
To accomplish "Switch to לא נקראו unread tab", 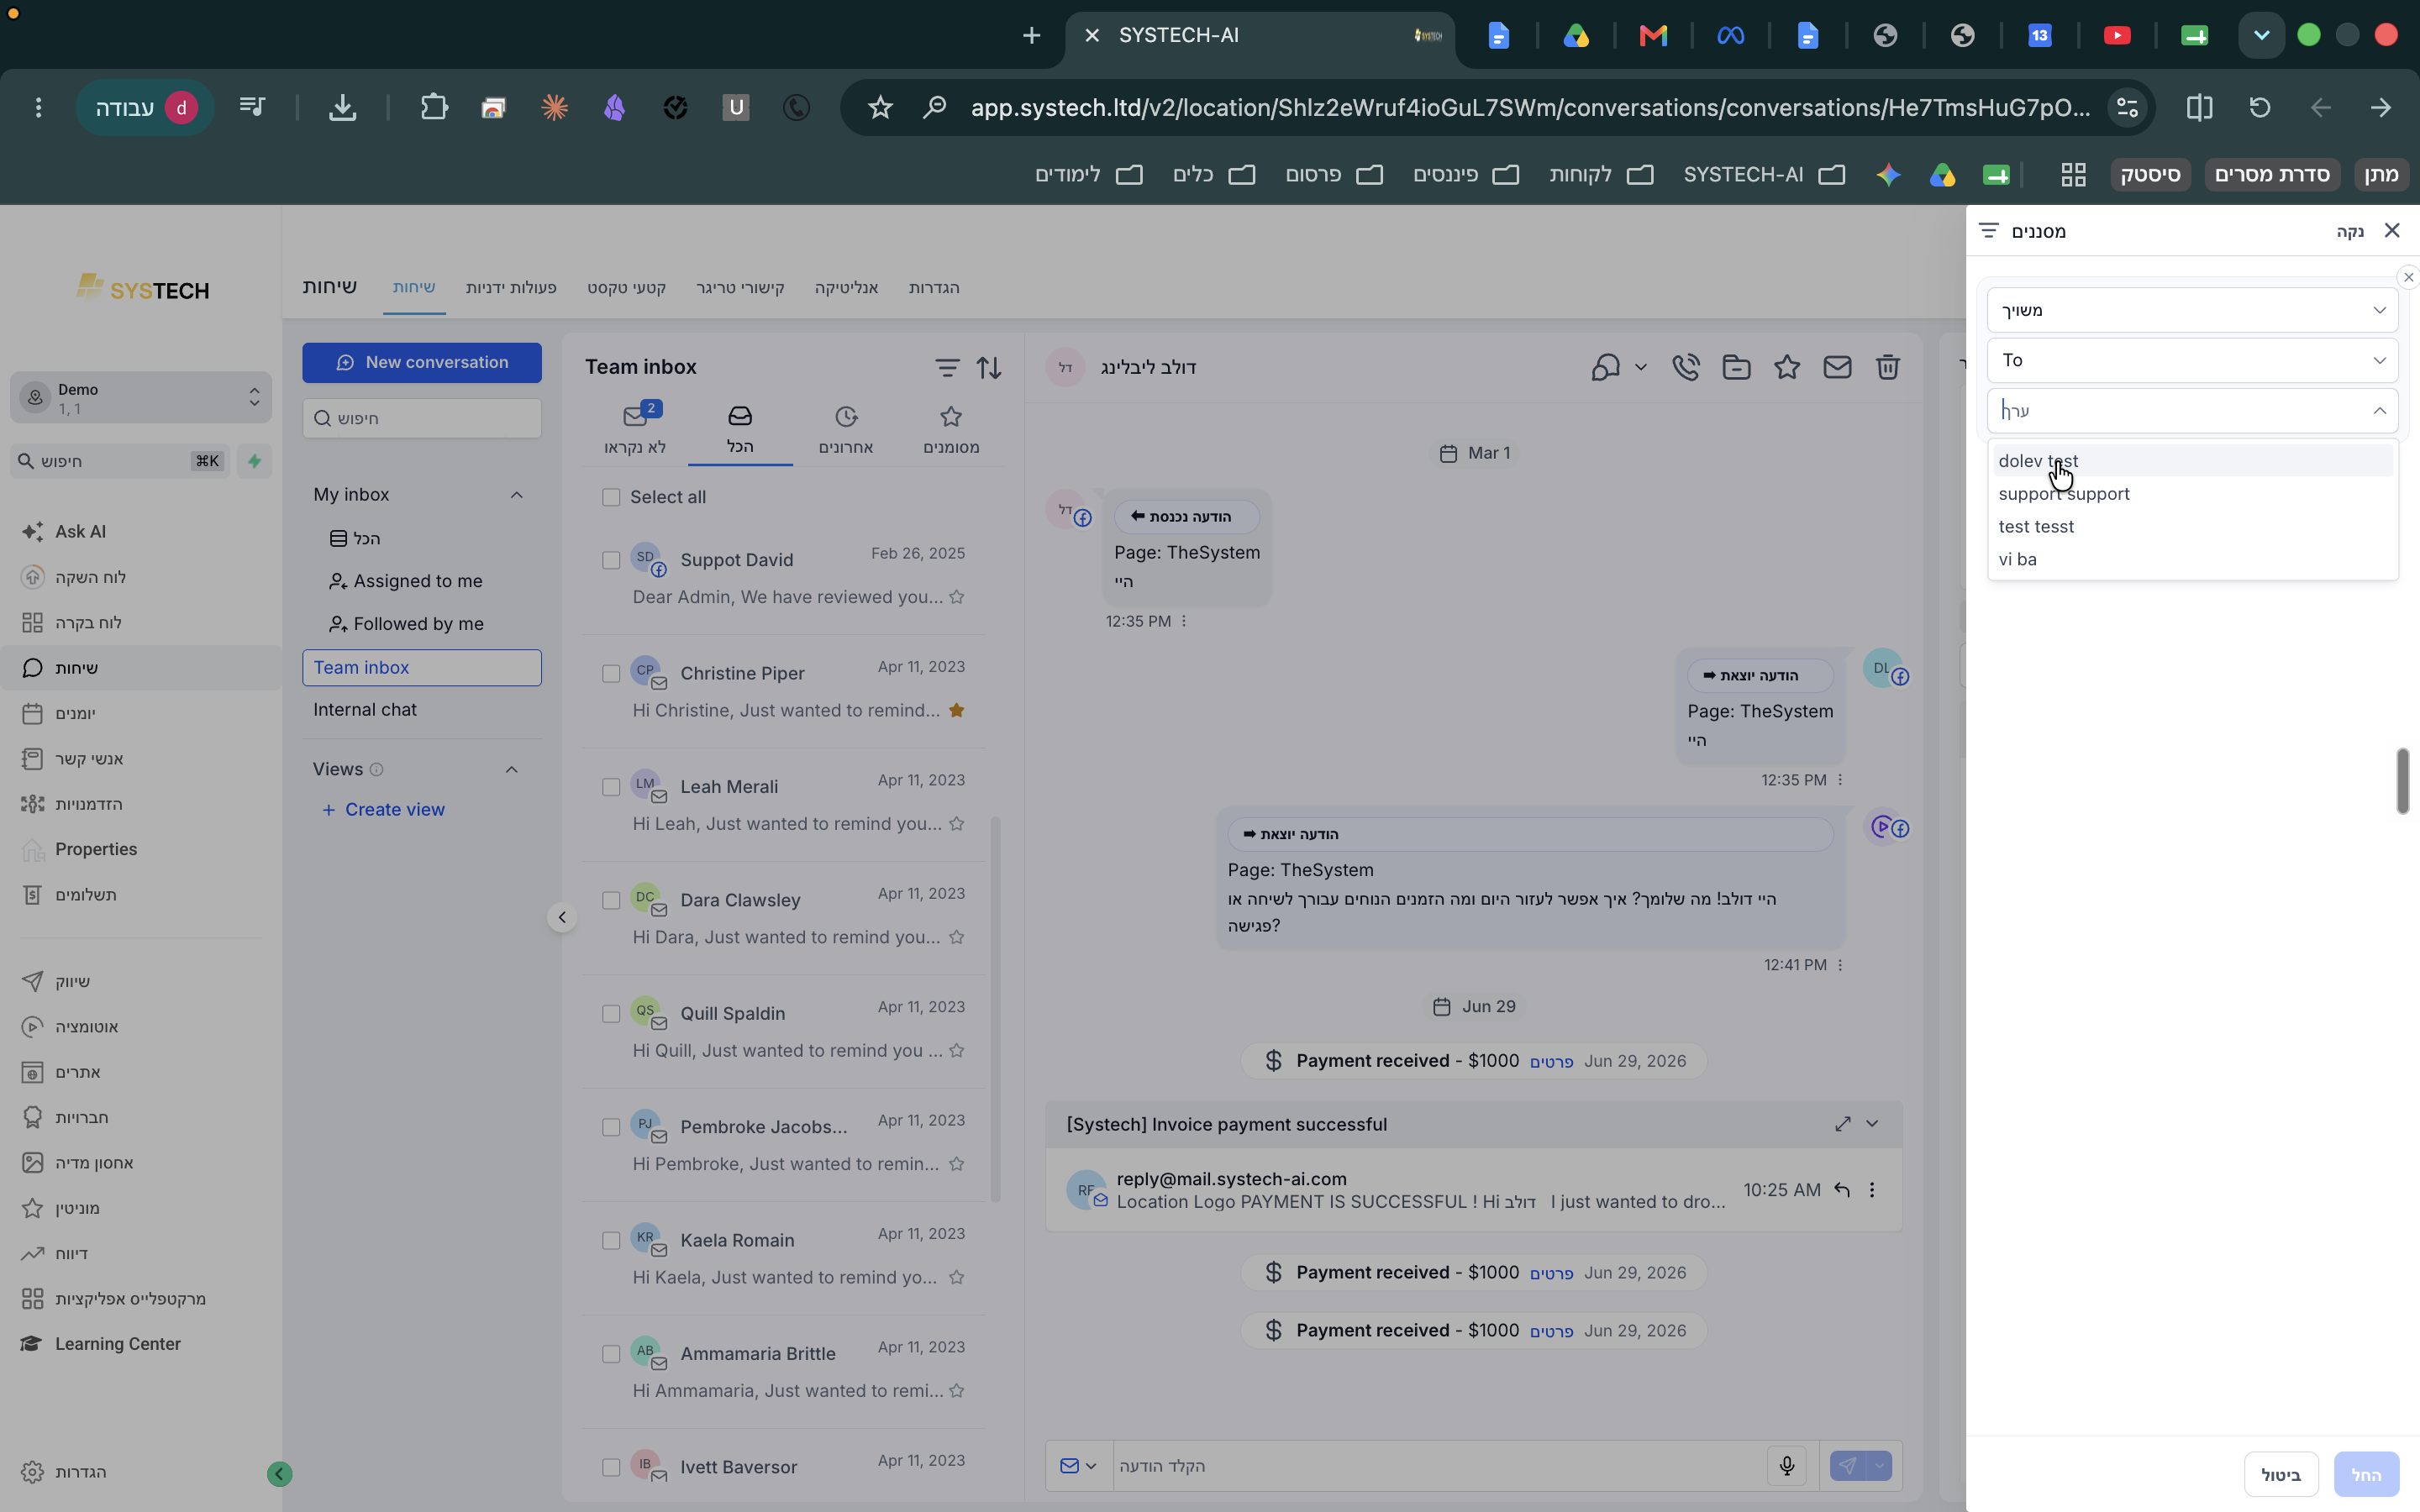I will point(635,430).
